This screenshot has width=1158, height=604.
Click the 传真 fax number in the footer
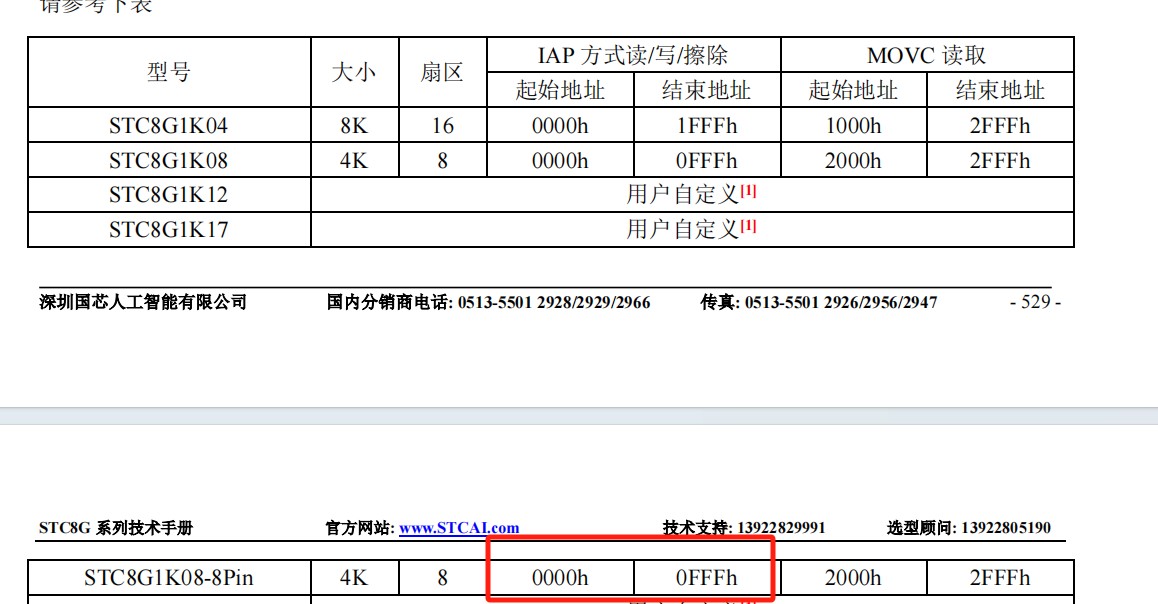coord(840,303)
